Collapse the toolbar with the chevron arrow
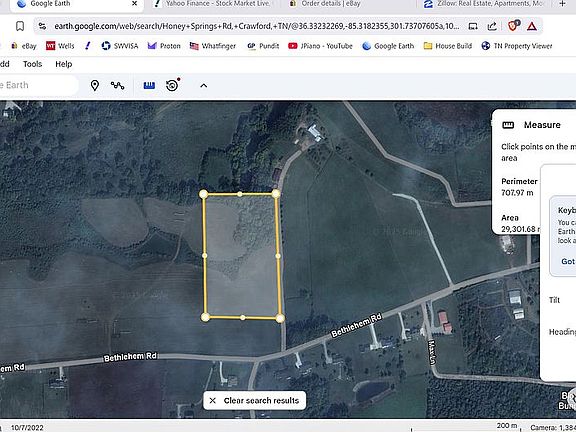This screenshot has height=432, width=576. (x=204, y=86)
